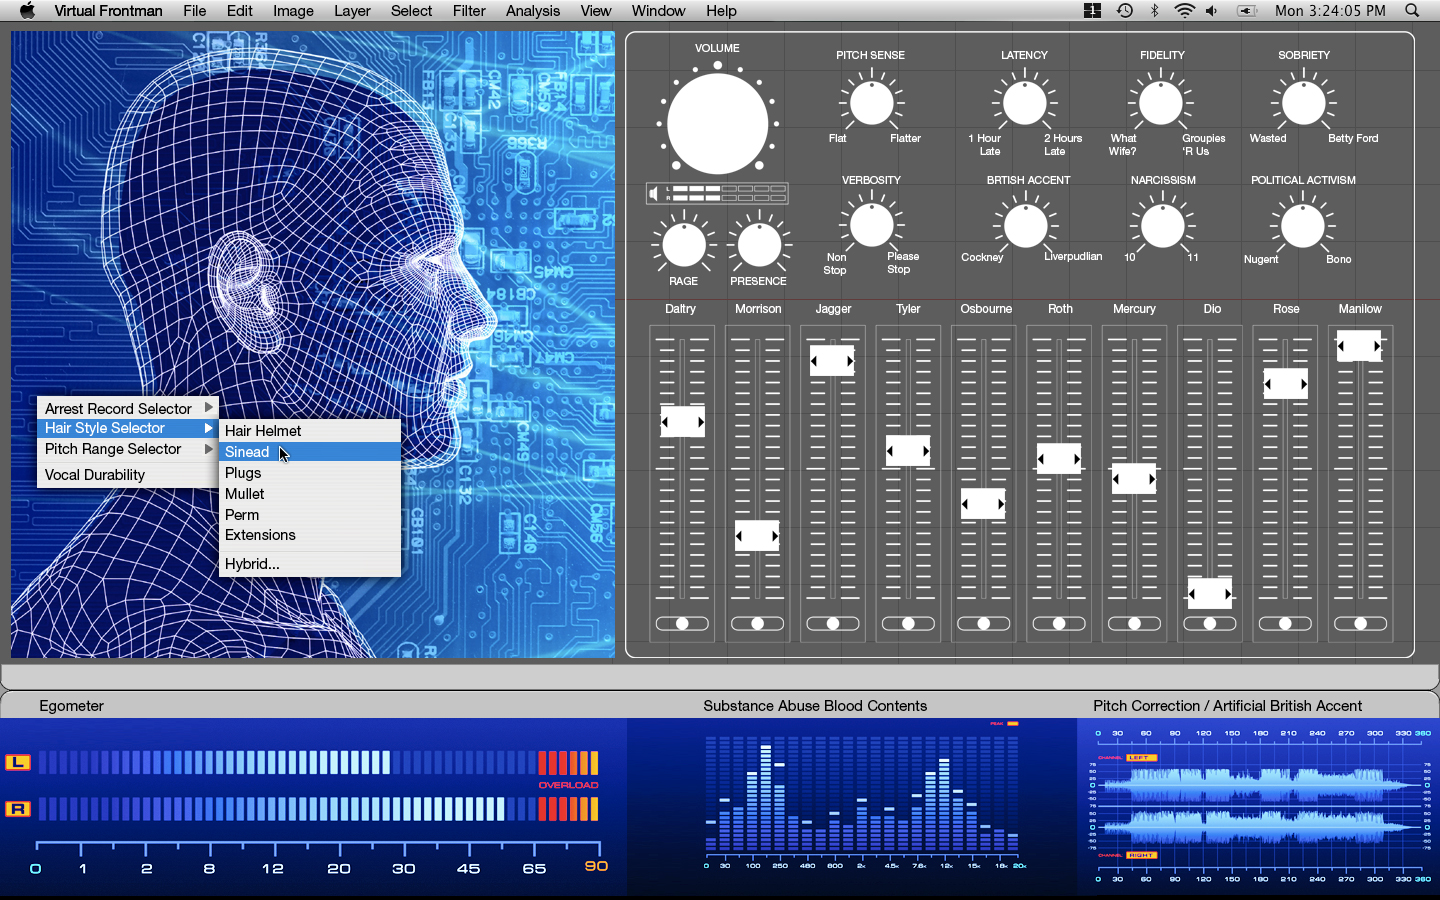Screen dimensions: 1440x900
Task: Click the R channel indicator in Egometer
Action: coord(18,808)
